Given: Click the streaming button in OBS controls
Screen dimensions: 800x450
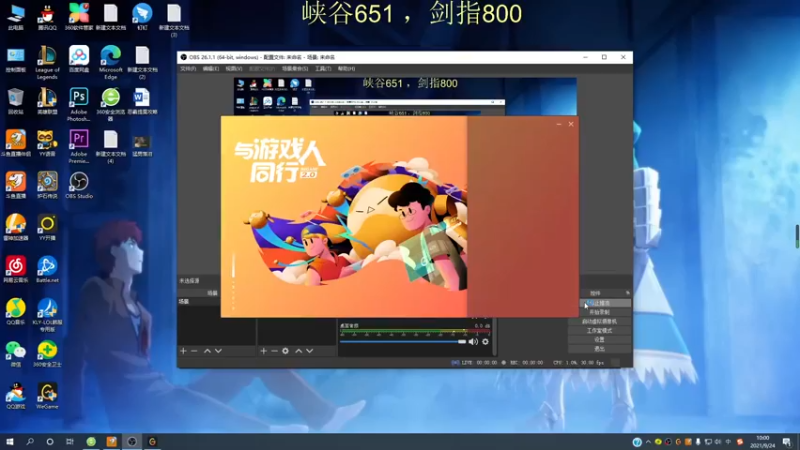Looking at the screenshot, I should coord(599,303).
